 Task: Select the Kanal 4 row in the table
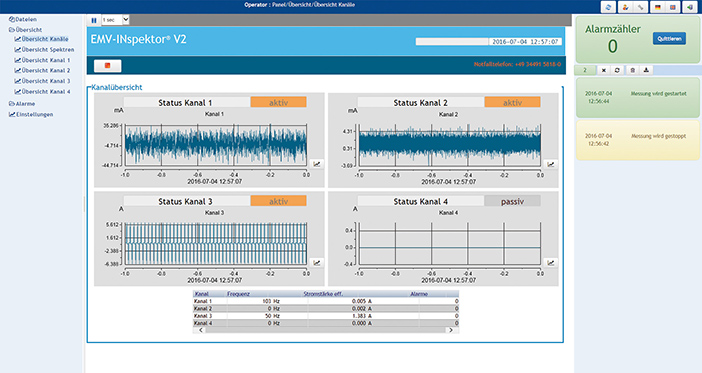tap(326, 323)
